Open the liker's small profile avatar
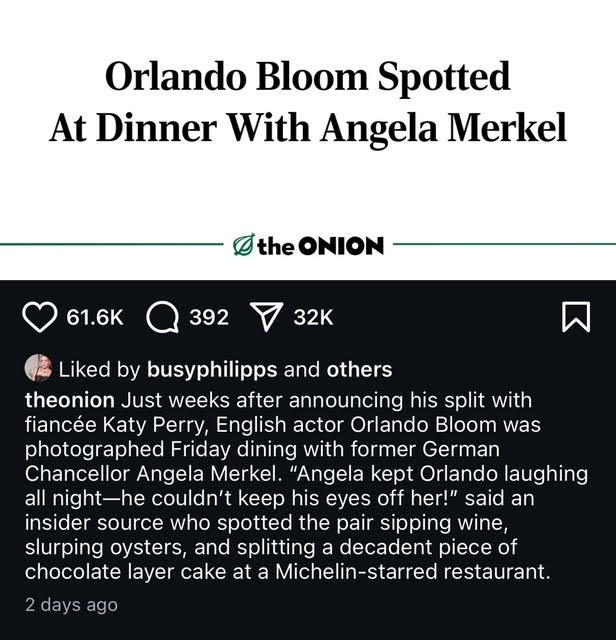Image resolution: width=616 pixels, height=640 pixels. pos(38,368)
